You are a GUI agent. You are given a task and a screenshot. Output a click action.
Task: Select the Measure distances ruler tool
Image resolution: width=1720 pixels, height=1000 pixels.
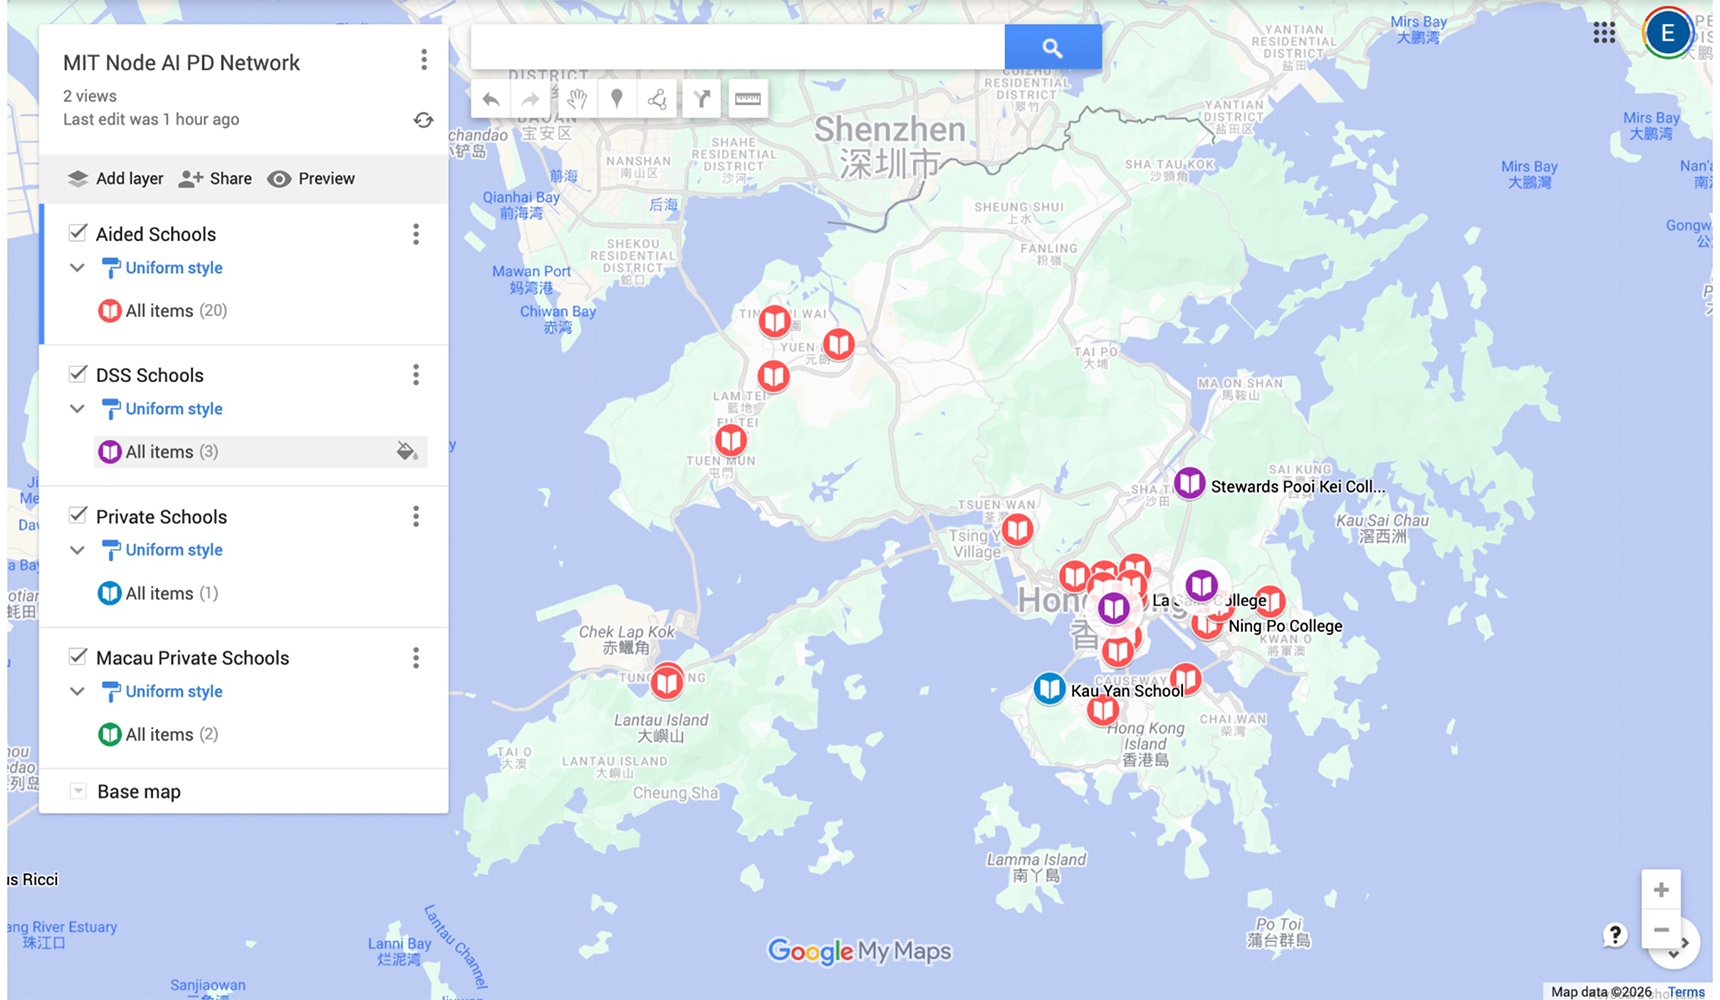pos(748,99)
